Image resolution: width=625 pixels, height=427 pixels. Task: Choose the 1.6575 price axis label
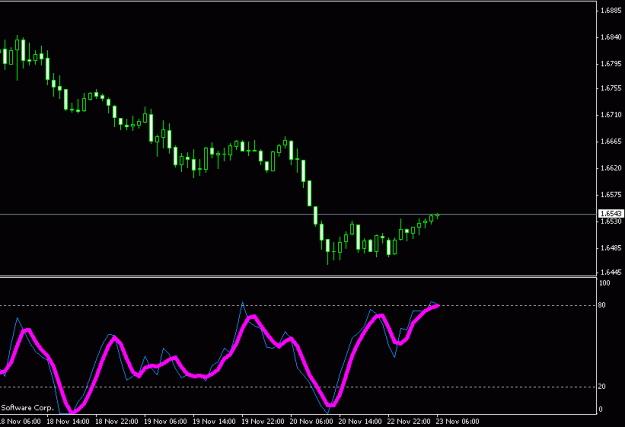(x=611, y=195)
